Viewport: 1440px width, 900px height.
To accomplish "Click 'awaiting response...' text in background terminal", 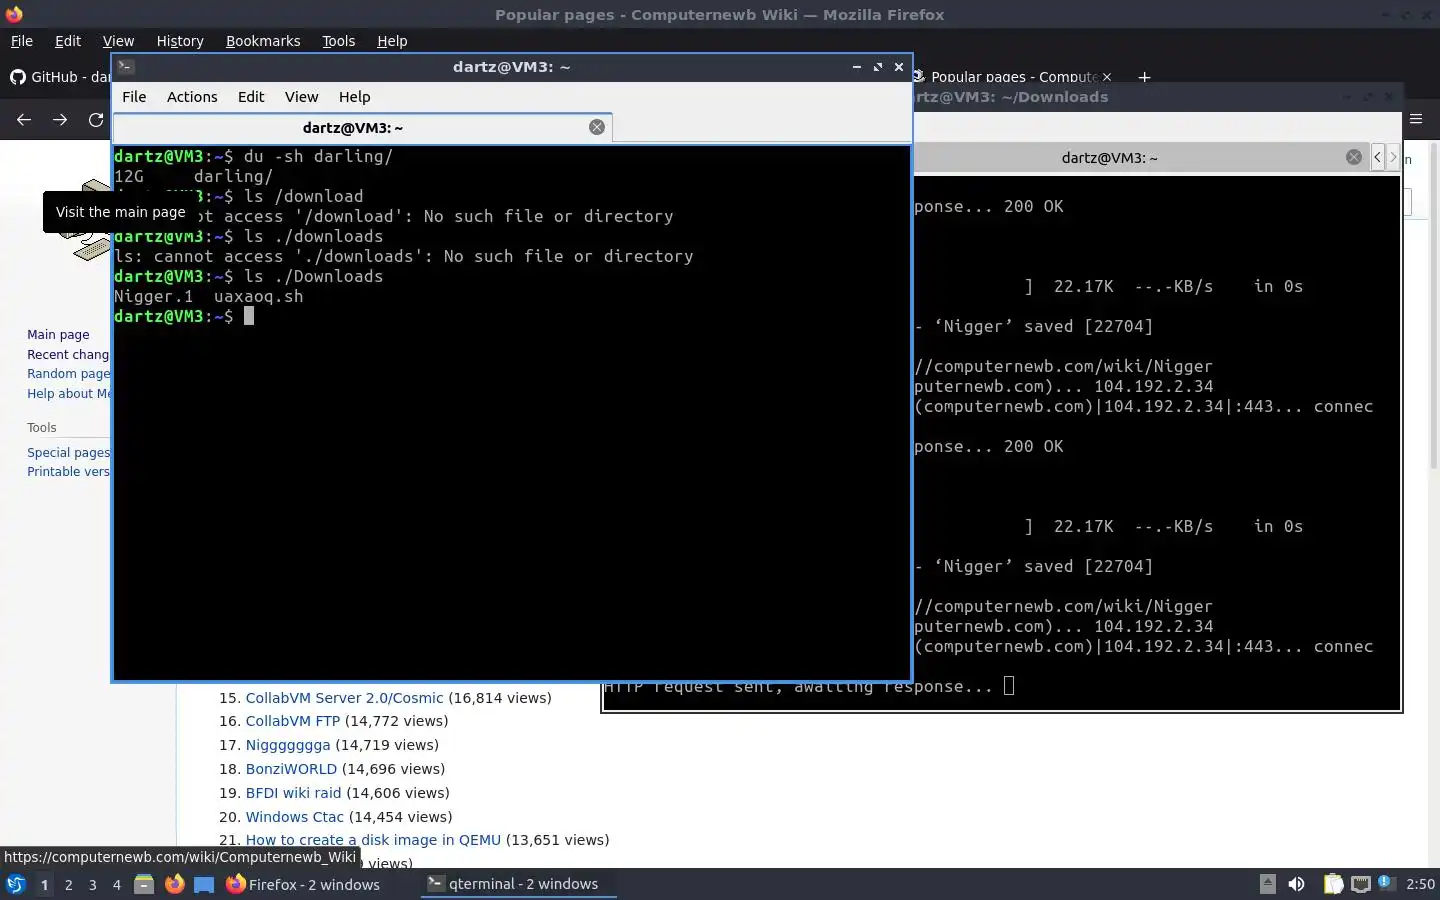I will (x=894, y=687).
